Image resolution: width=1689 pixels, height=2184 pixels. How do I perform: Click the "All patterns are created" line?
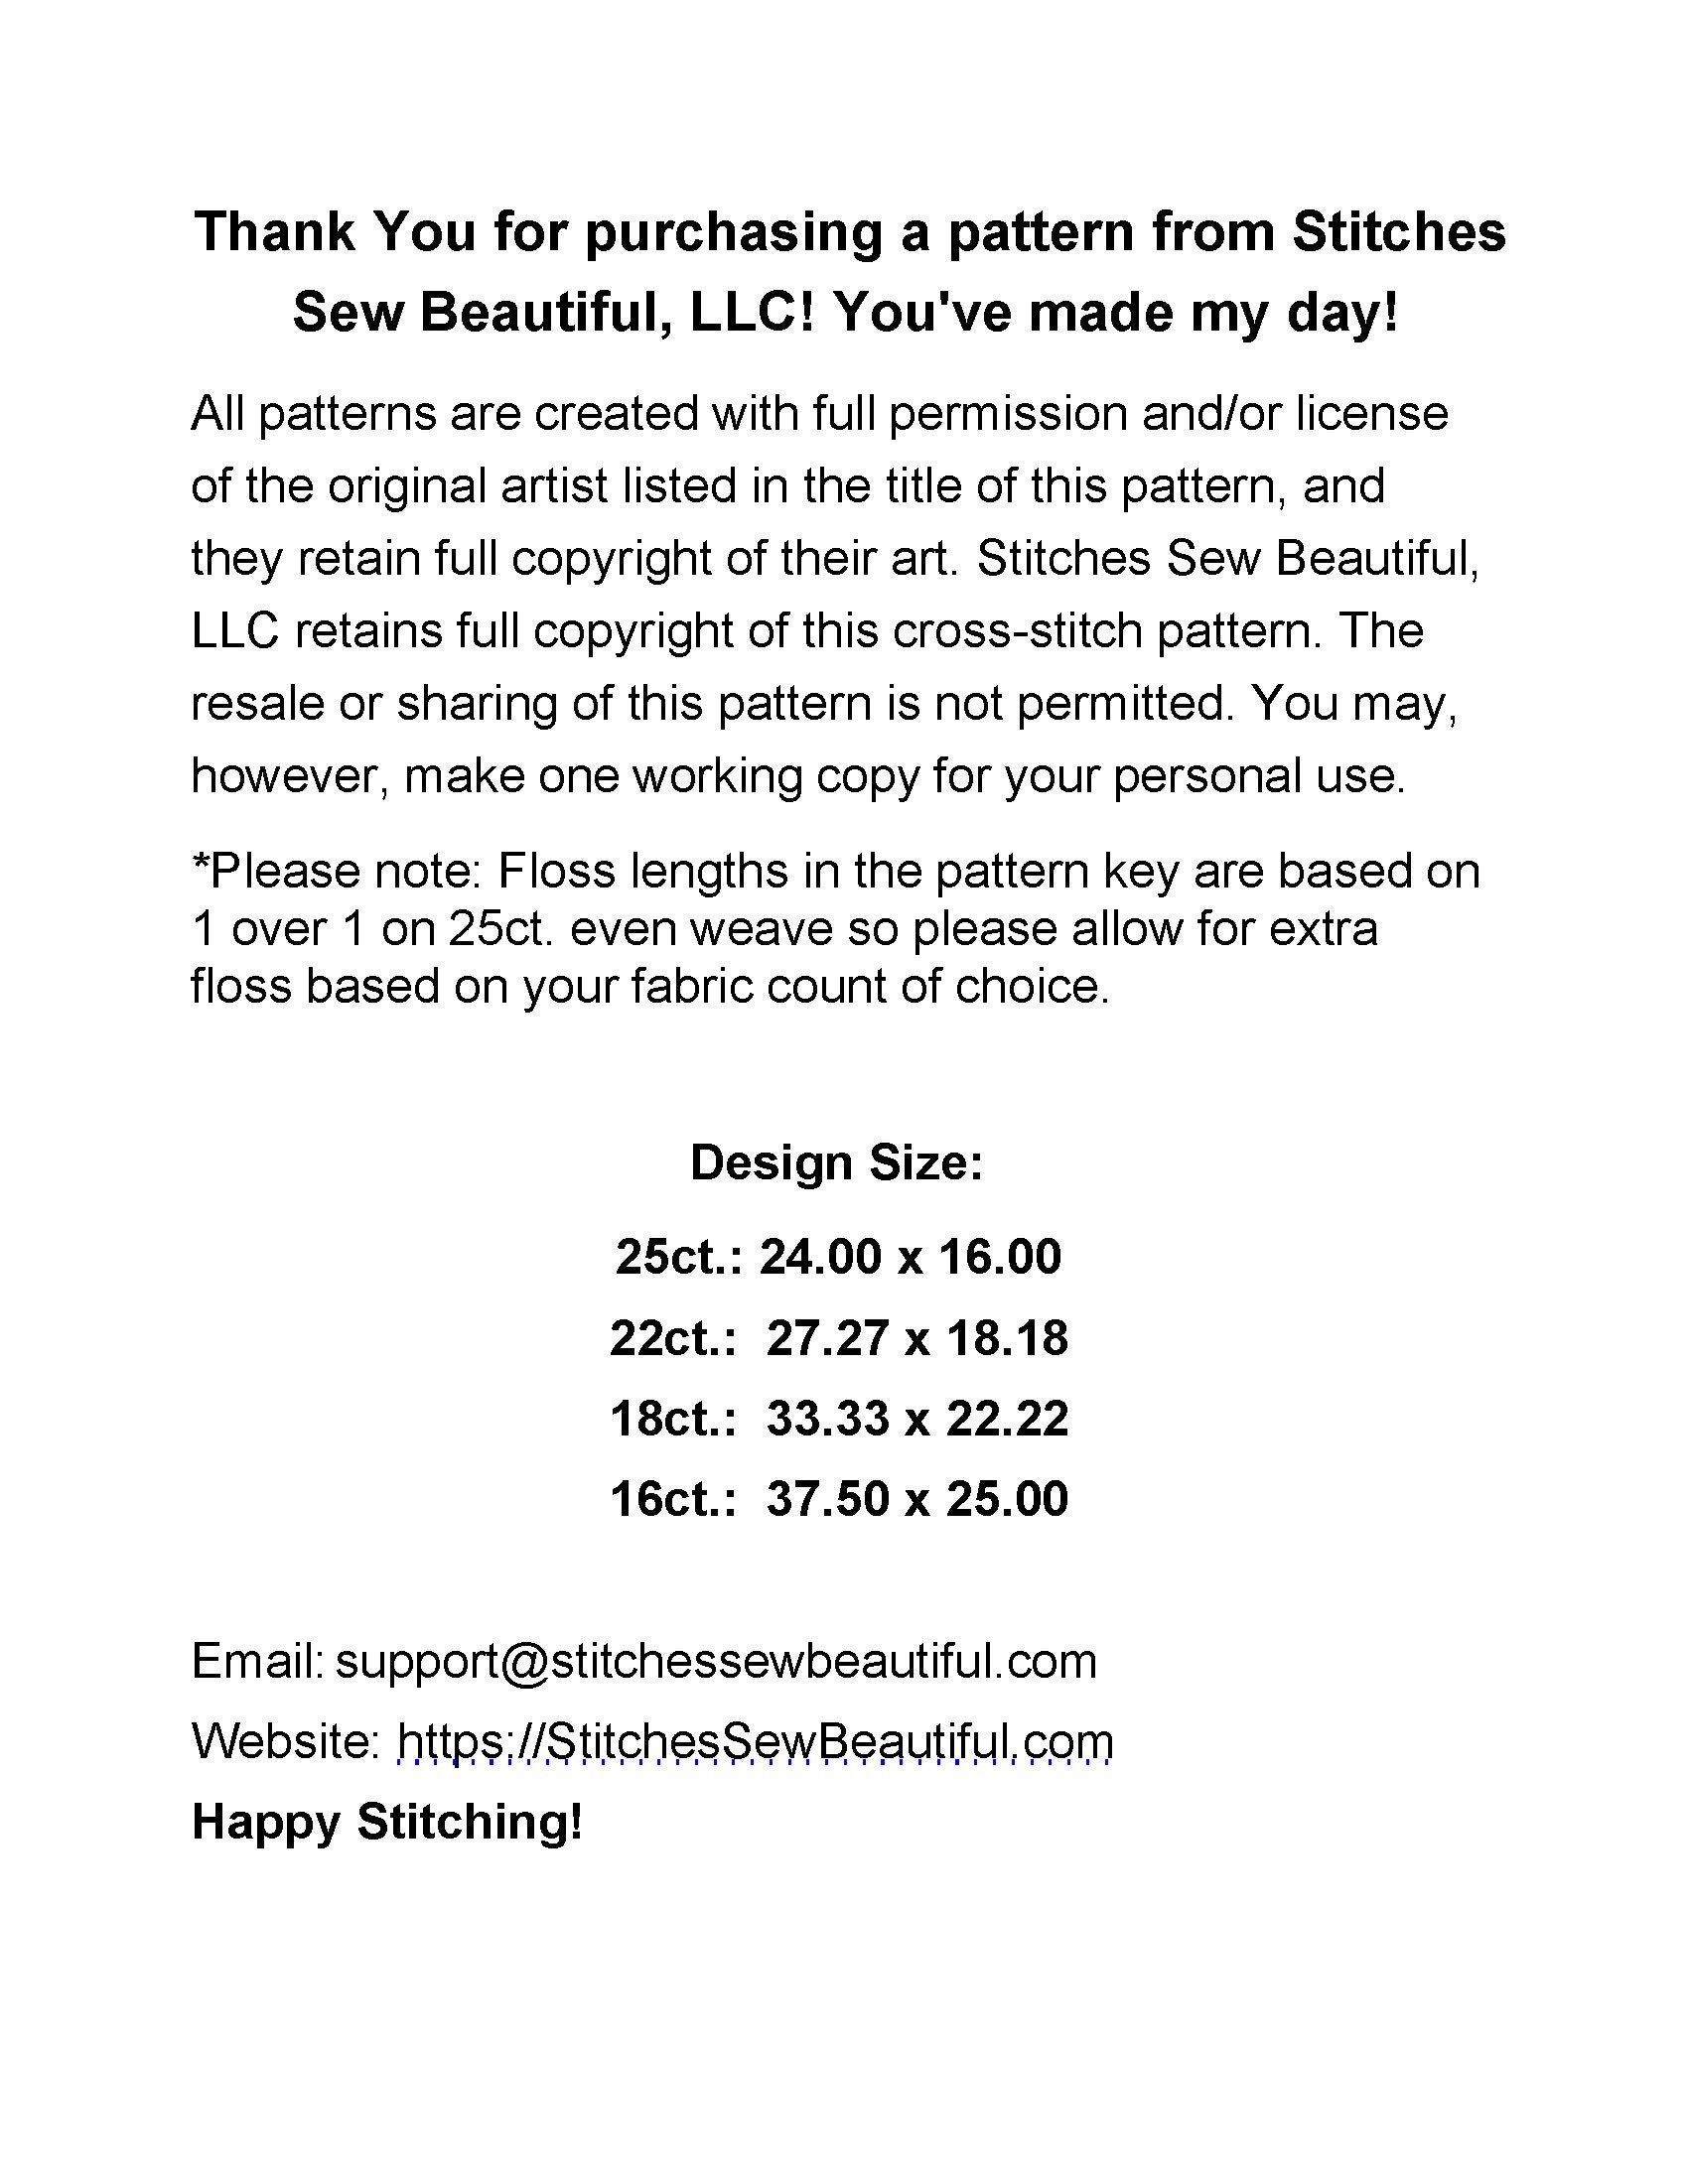tap(819, 413)
